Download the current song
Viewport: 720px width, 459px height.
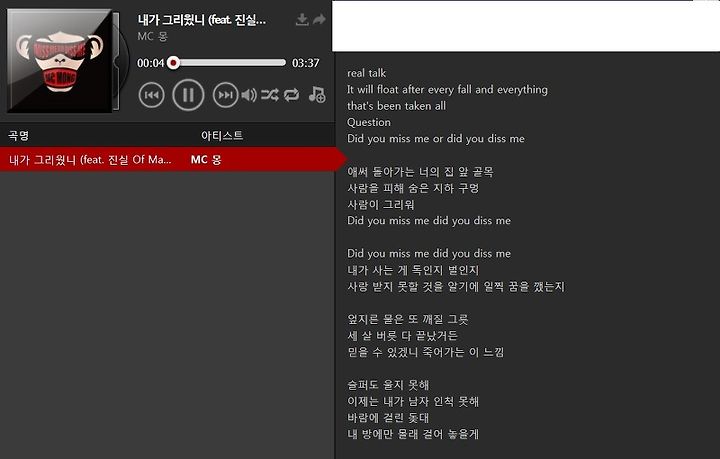point(302,19)
